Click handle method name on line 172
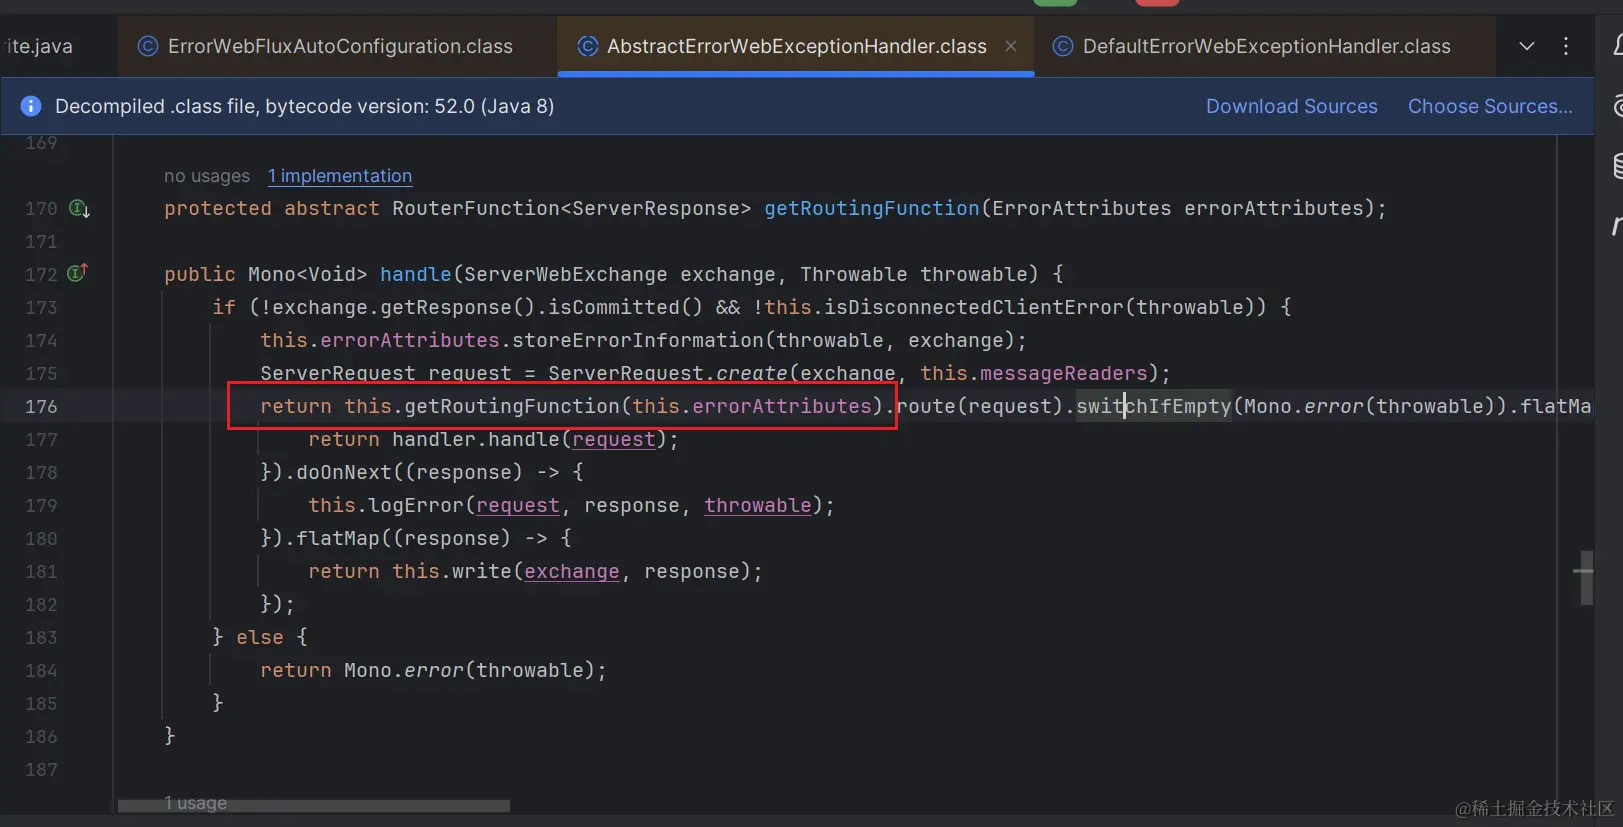Image resolution: width=1623 pixels, height=827 pixels. pyautogui.click(x=416, y=274)
